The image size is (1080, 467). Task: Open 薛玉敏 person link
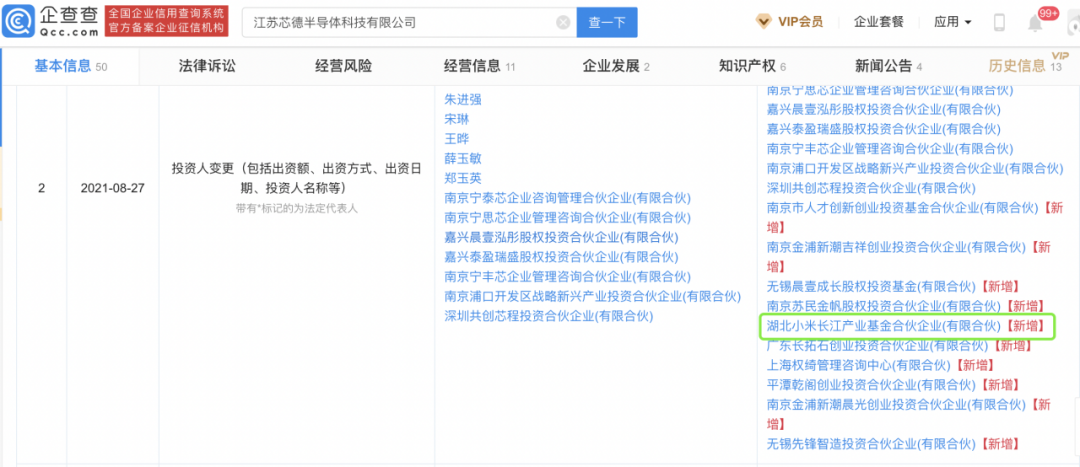click(x=464, y=158)
